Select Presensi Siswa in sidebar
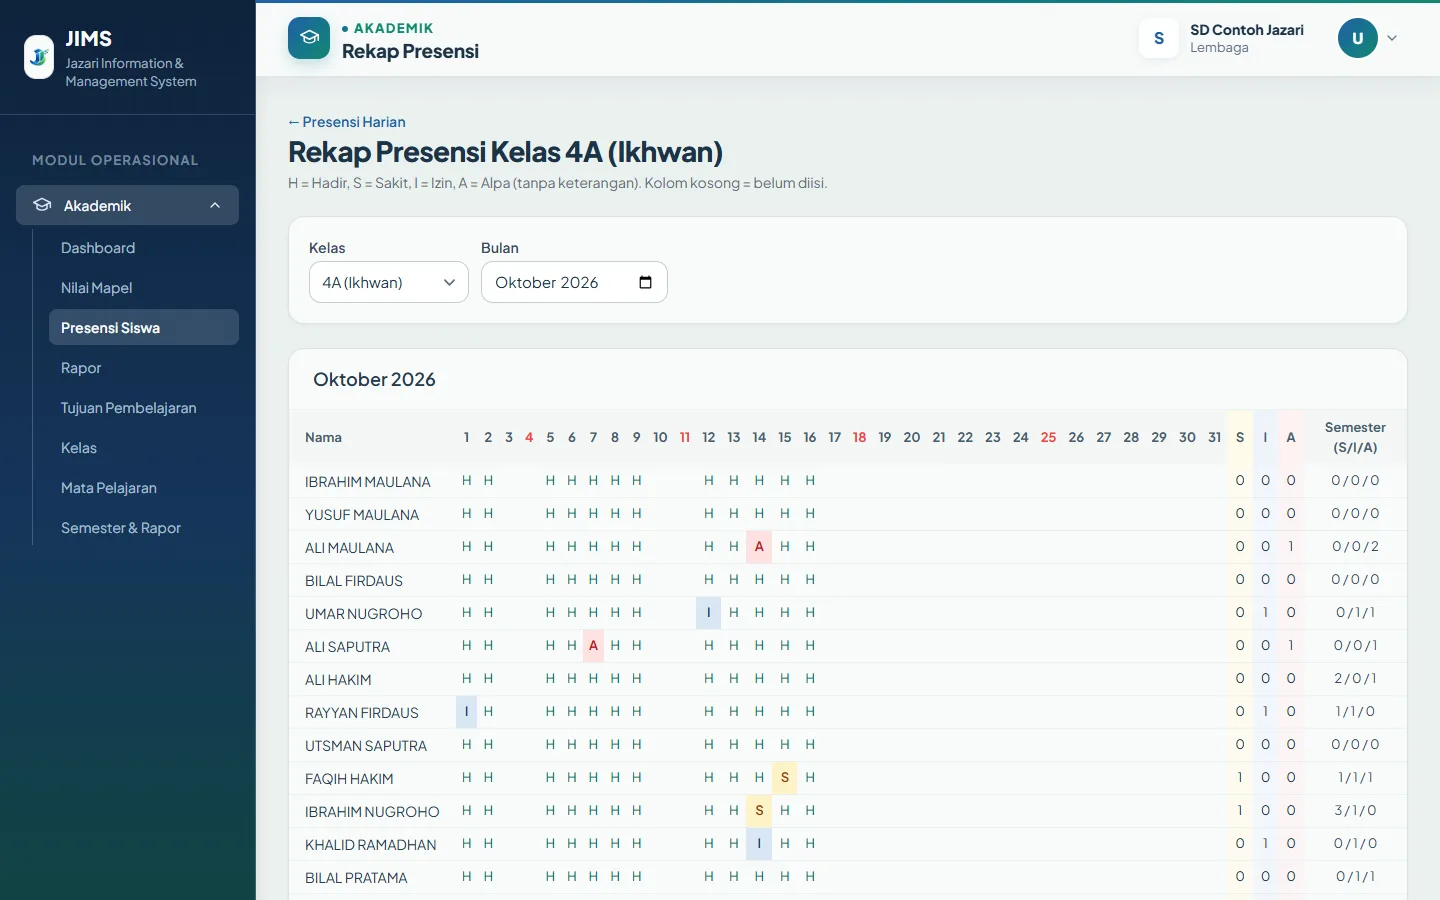Screen dimensions: 1440x900 point(144,328)
